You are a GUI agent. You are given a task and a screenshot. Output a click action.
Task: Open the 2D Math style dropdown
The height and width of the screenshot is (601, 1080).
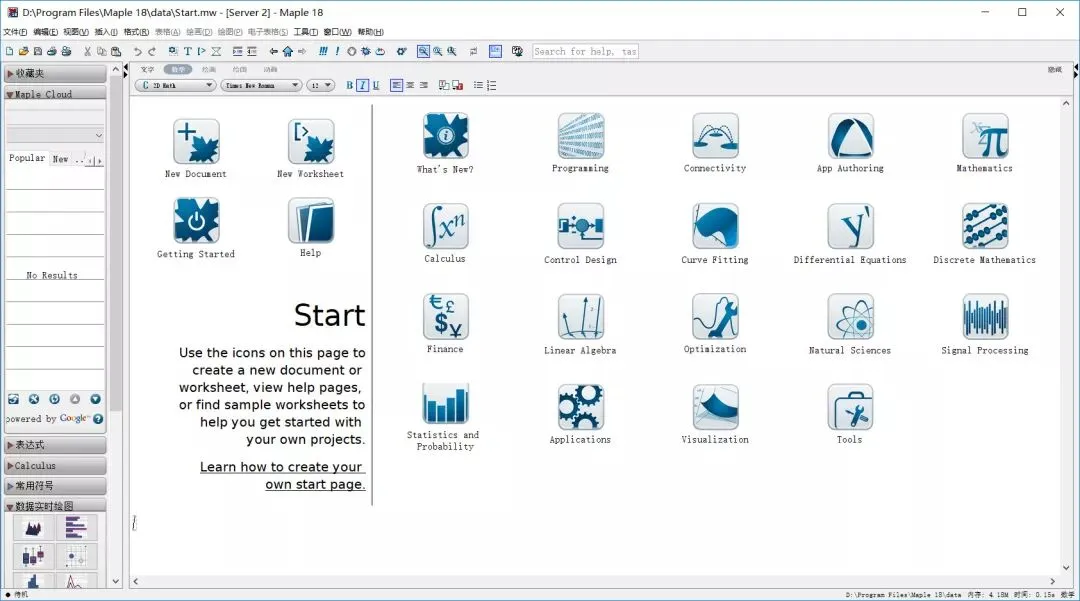pos(176,85)
